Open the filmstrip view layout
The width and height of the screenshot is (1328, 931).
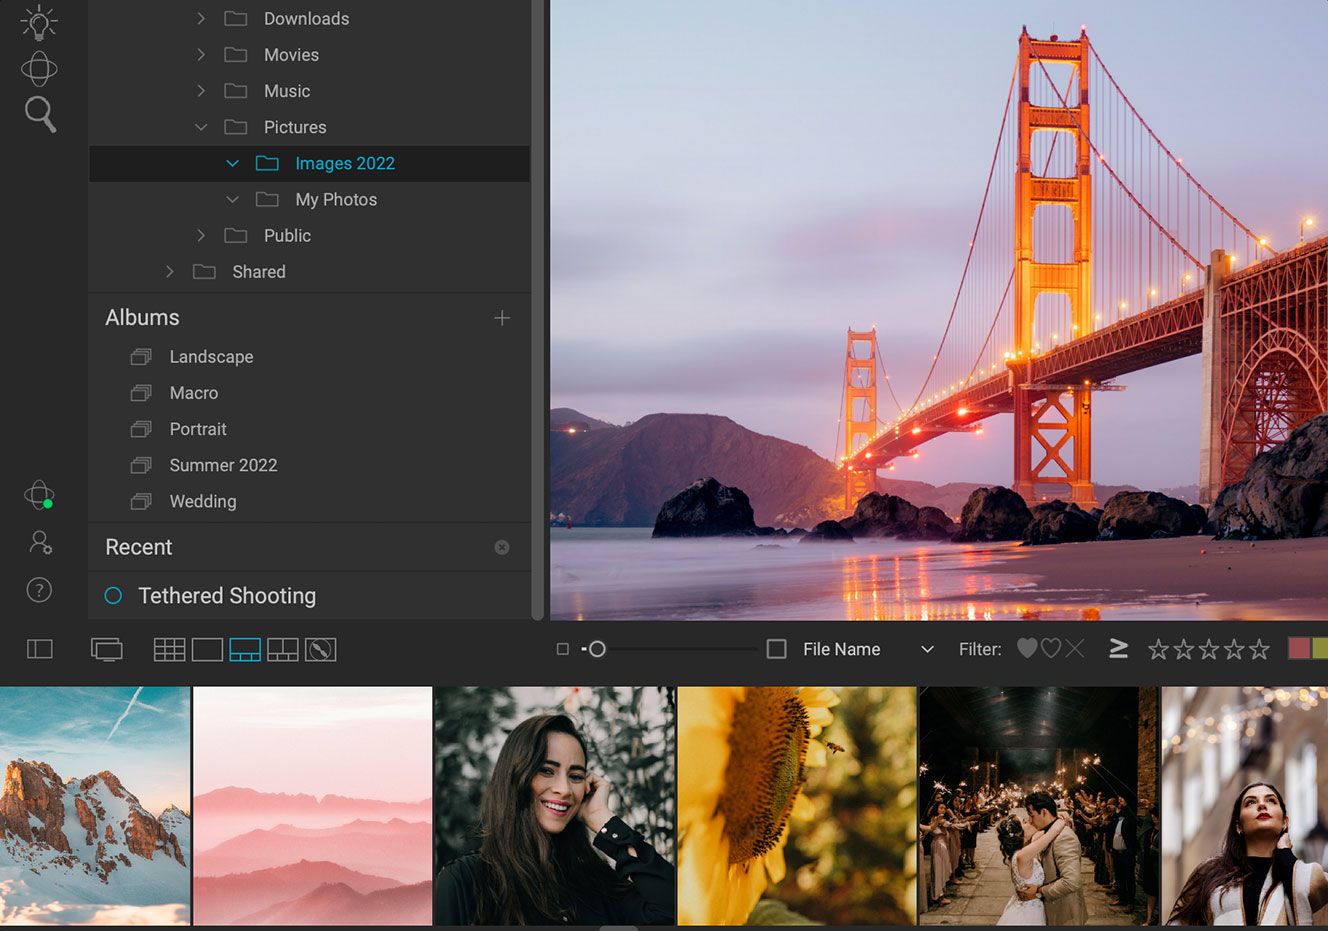click(245, 649)
